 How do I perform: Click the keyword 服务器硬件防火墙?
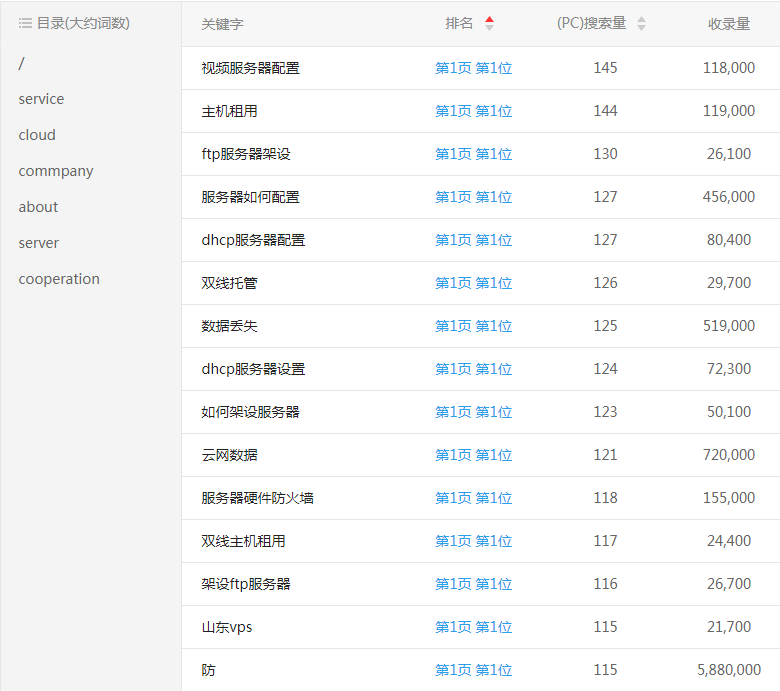click(257, 498)
